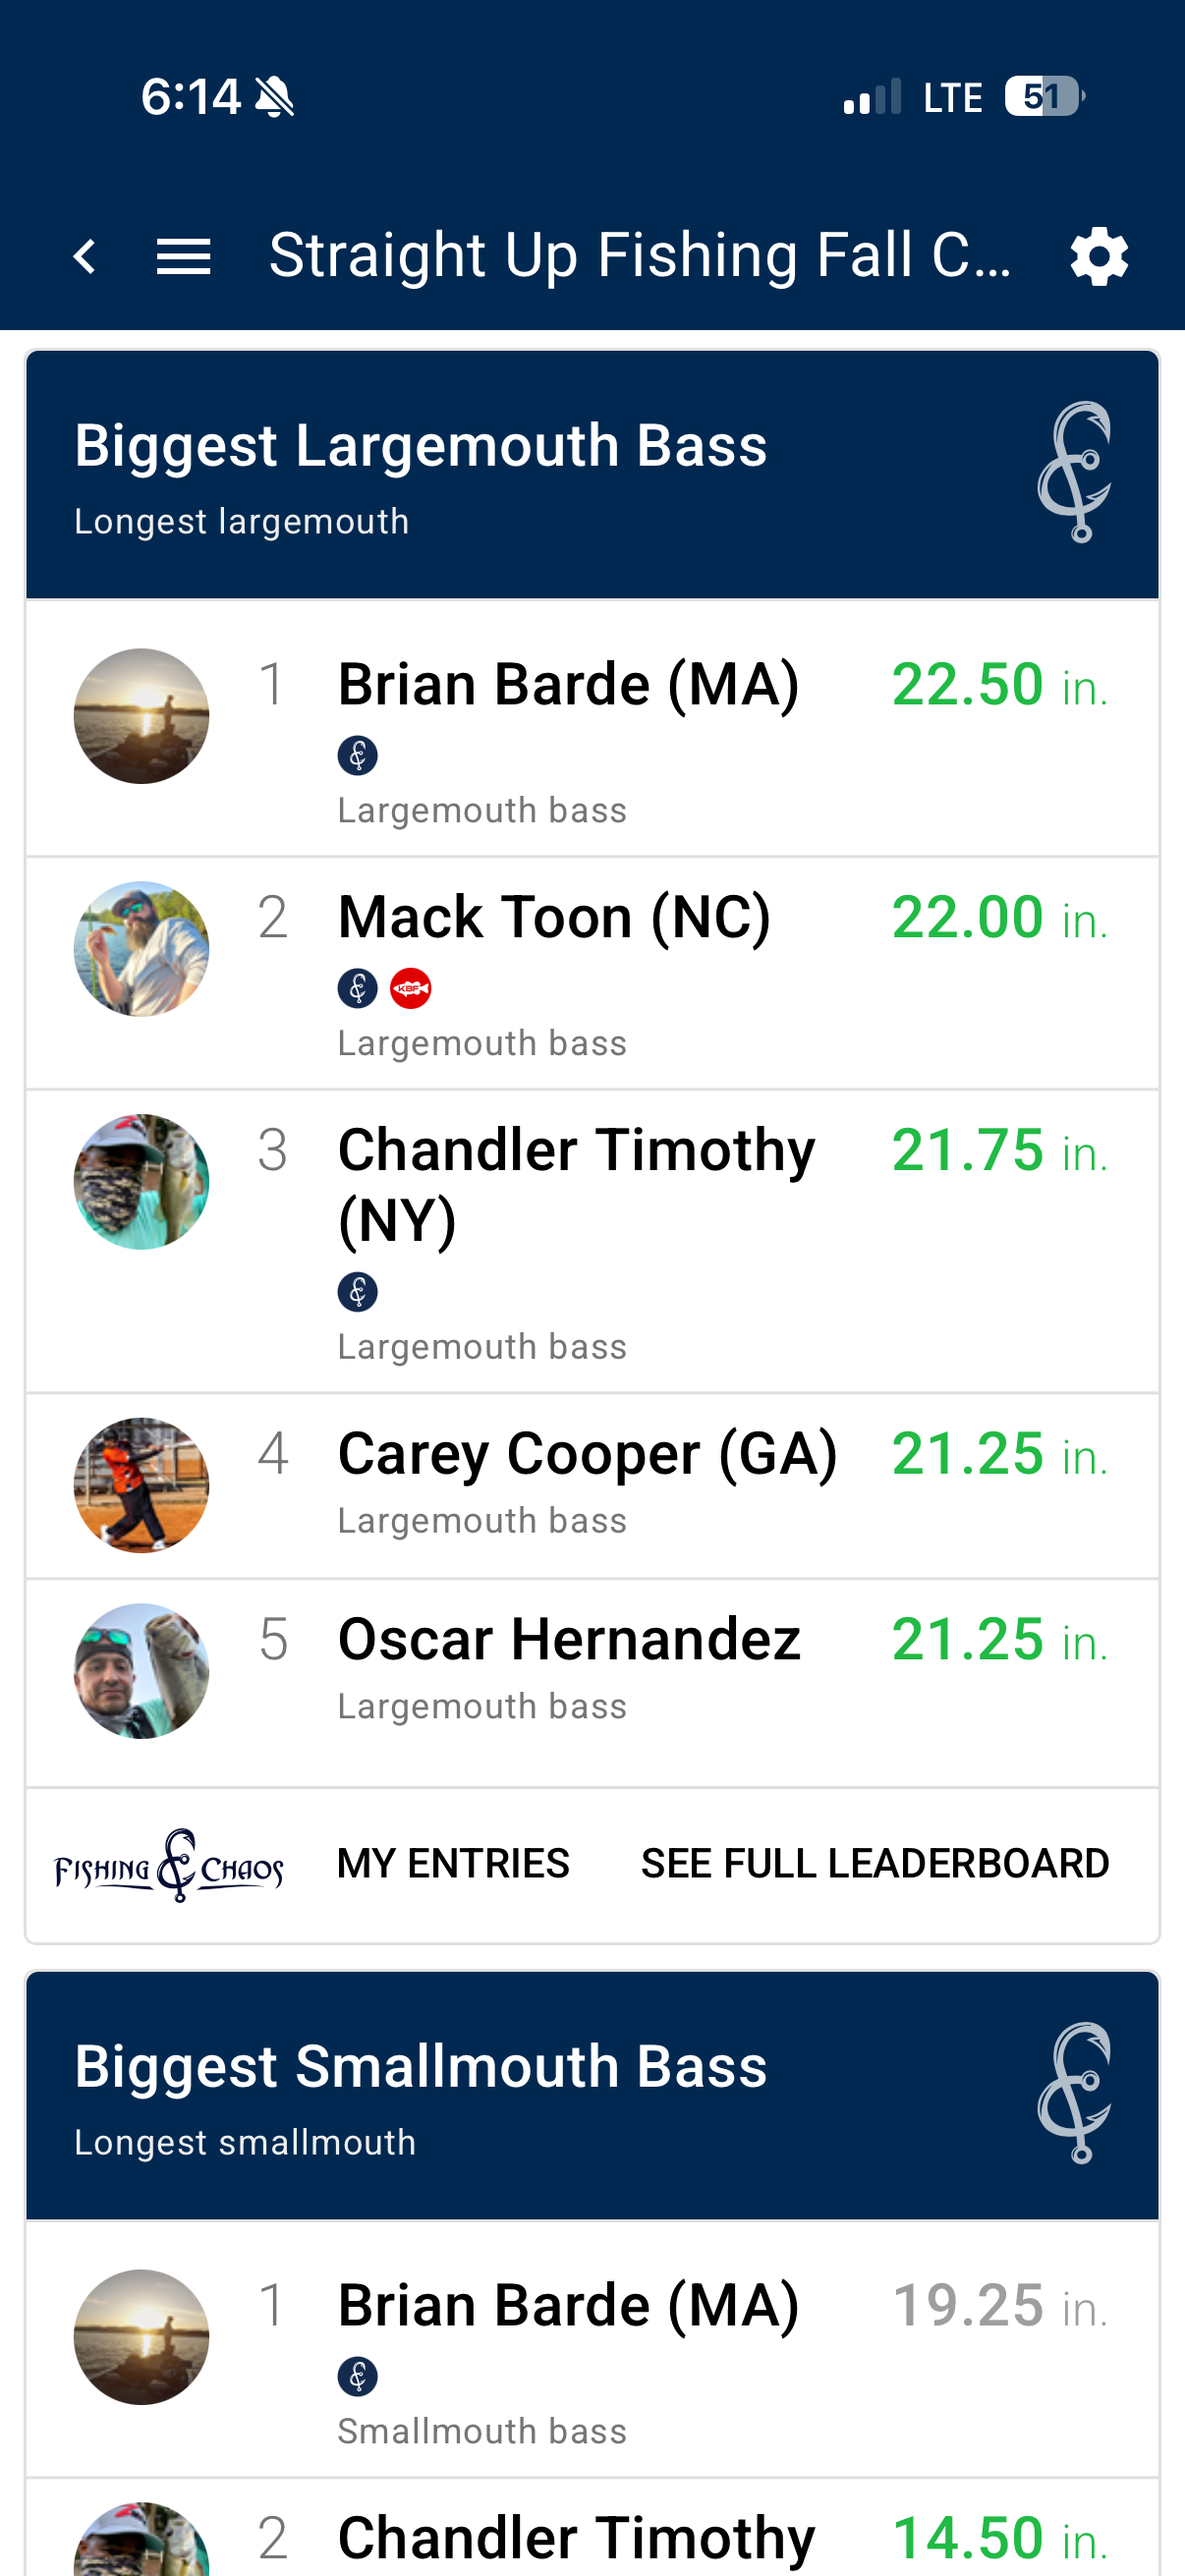Viewport: 1185px width, 2576px height.
Task: See full leaderboard for largemouth bass
Action: [875, 1864]
